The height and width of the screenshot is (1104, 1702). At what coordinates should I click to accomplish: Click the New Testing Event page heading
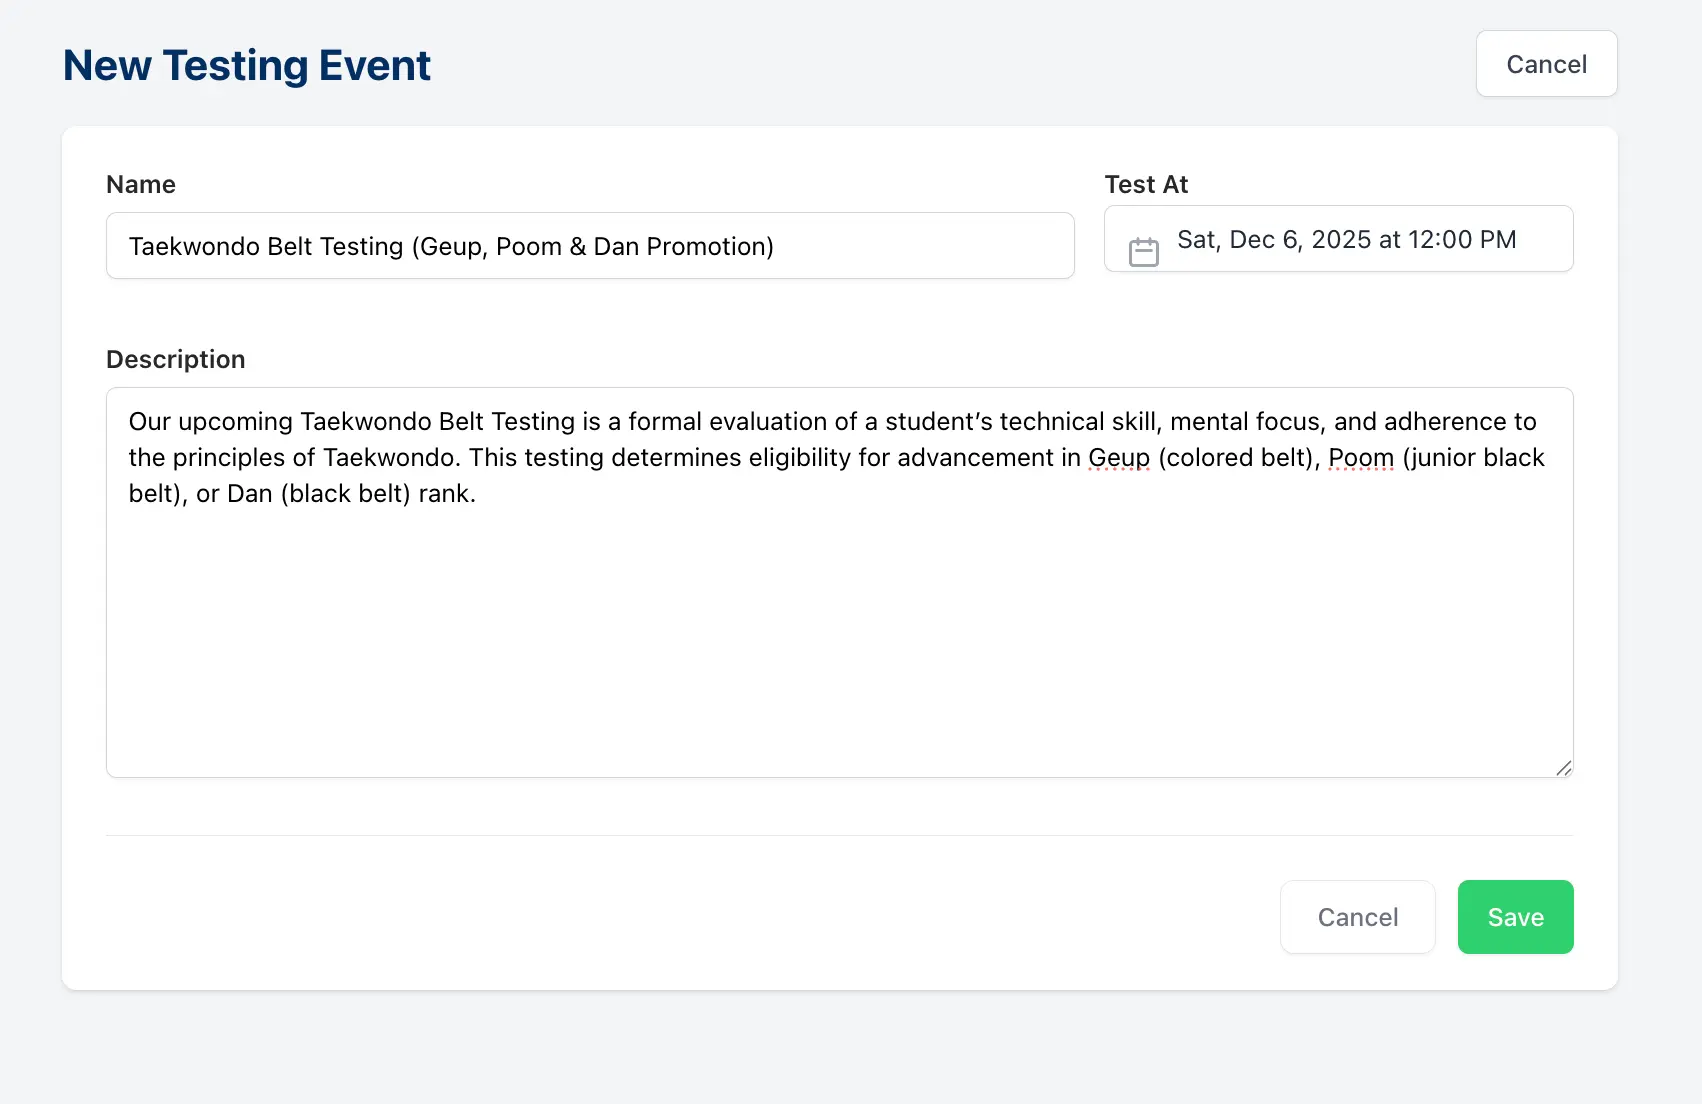pyautogui.click(x=246, y=64)
